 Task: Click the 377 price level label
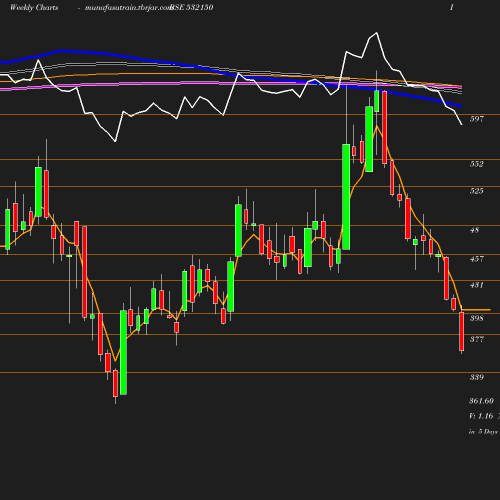tap(476, 339)
